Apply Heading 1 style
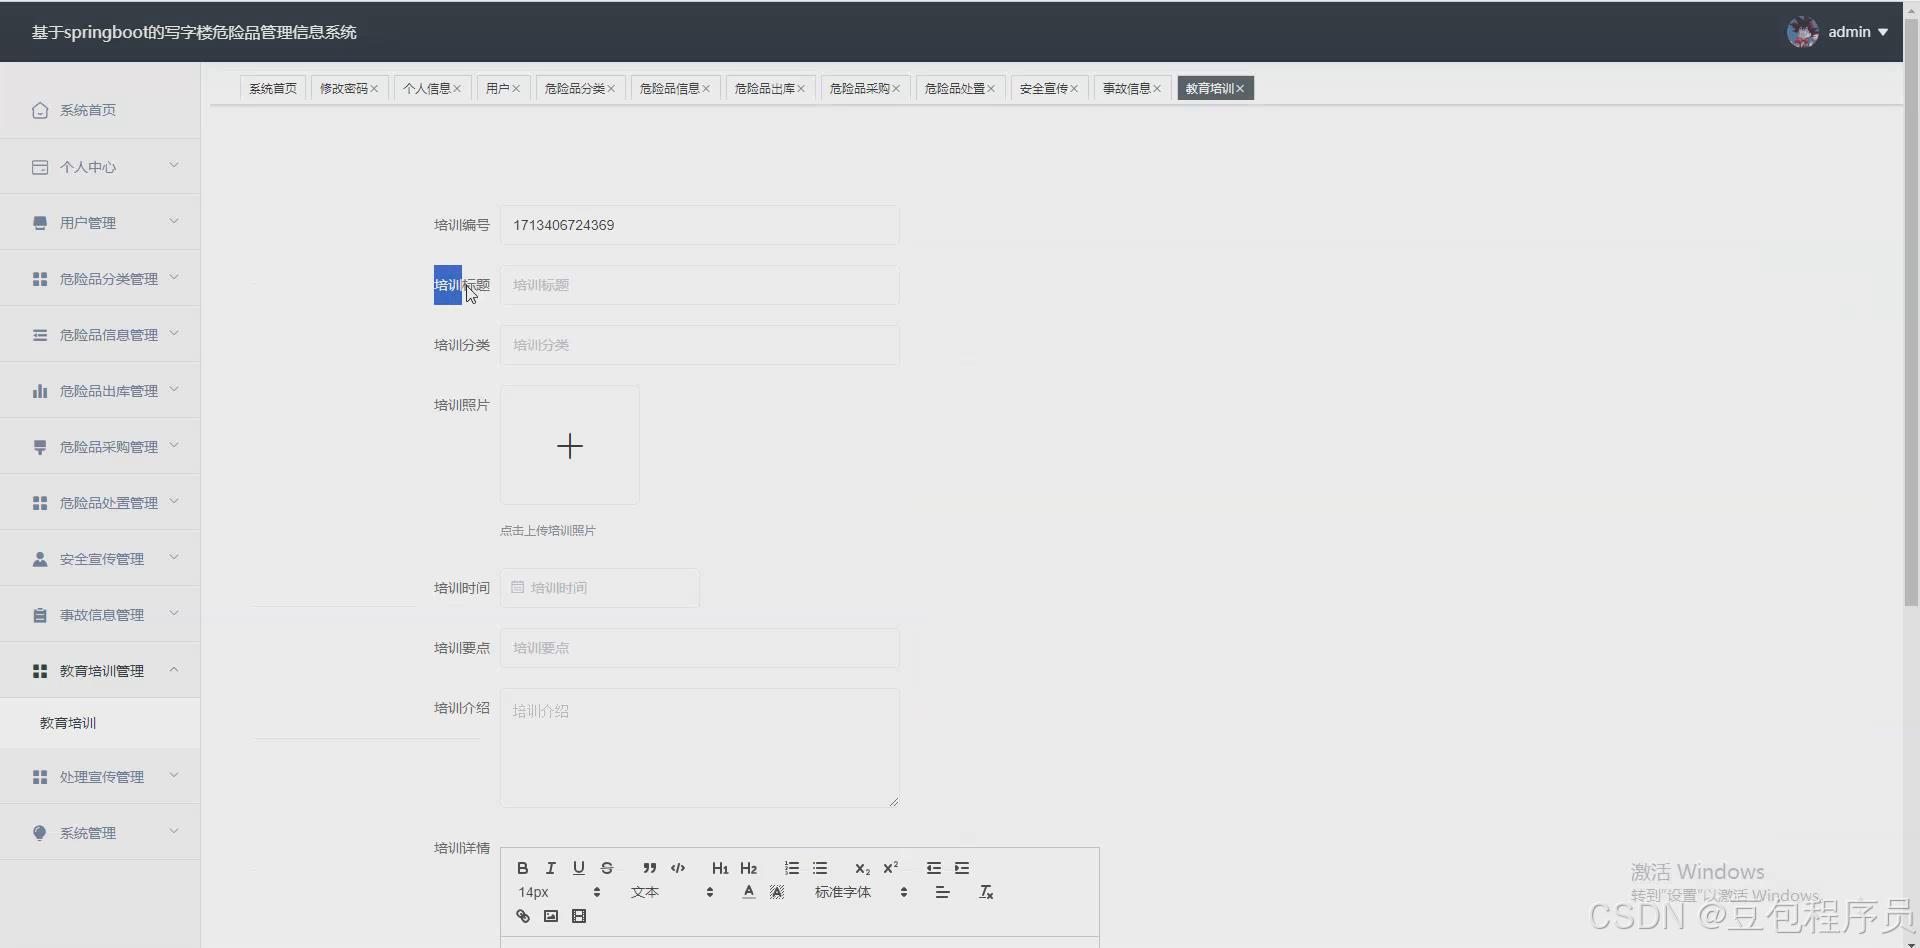This screenshot has width=1920, height=948. click(x=720, y=868)
